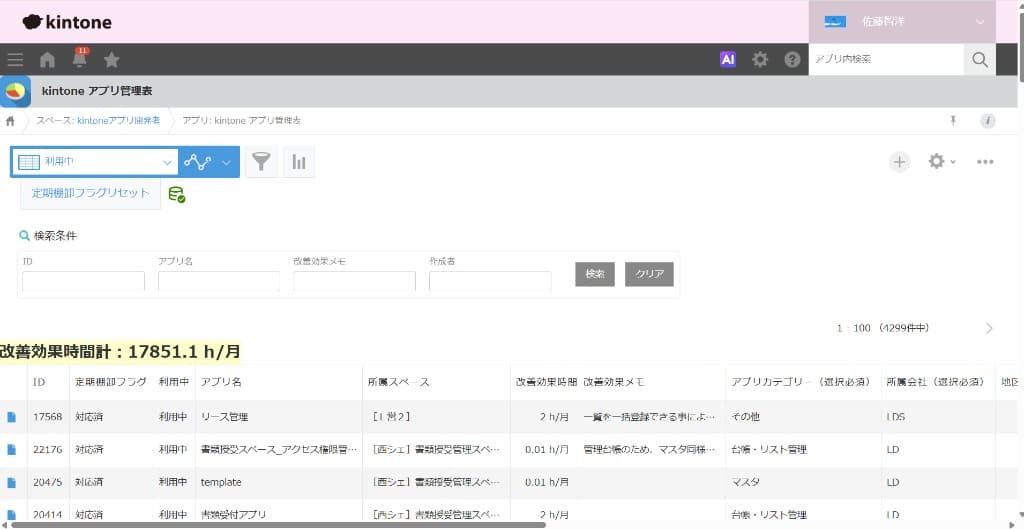Open the help question mark icon
Image resolution: width=1024 pixels, height=529 pixels.
tap(792, 59)
